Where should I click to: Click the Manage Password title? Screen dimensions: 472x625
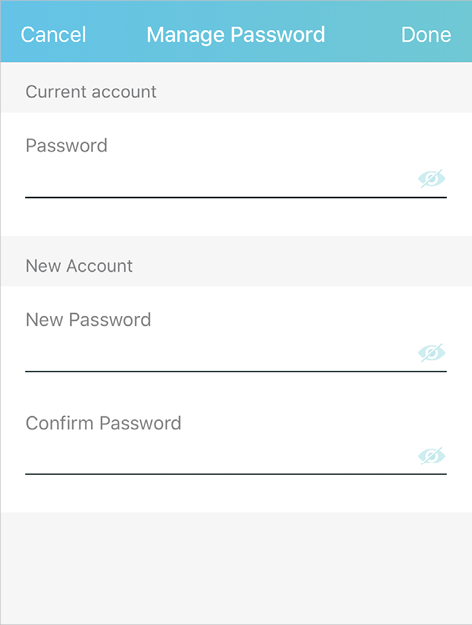tap(236, 35)
